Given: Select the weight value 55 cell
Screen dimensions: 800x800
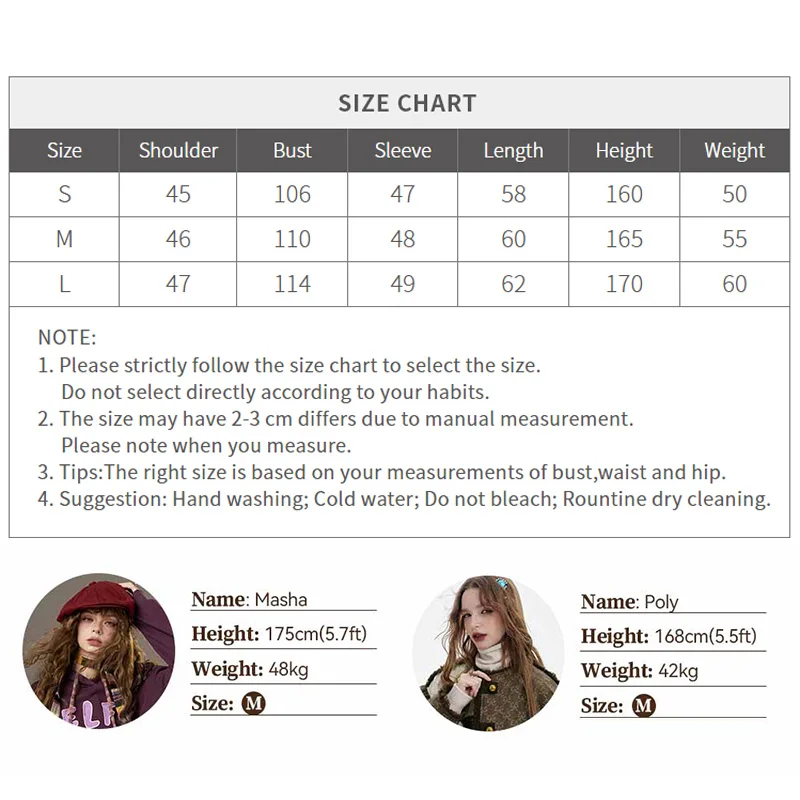Looking at the screenshot, I should (x=734, y=239).
